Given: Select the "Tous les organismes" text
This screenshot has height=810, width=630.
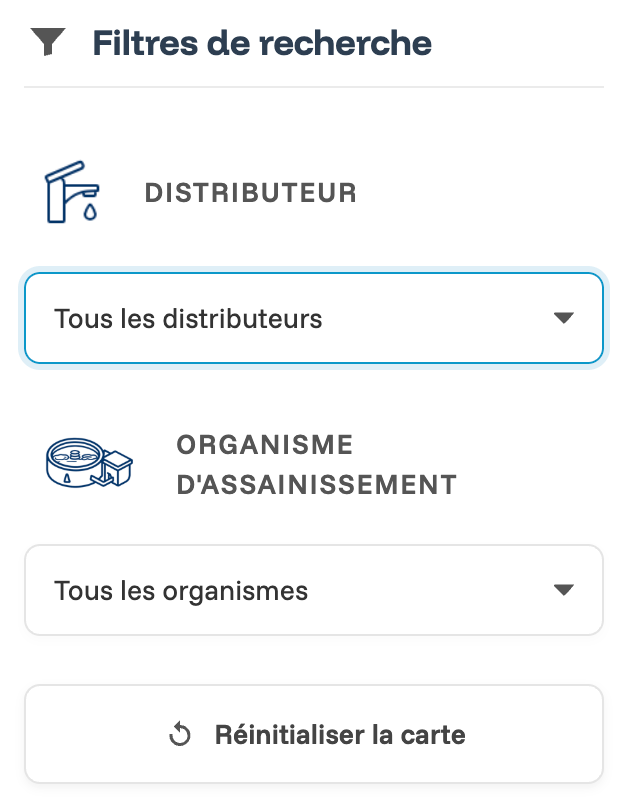Looking at the screenshot, I should coord(181,591).
